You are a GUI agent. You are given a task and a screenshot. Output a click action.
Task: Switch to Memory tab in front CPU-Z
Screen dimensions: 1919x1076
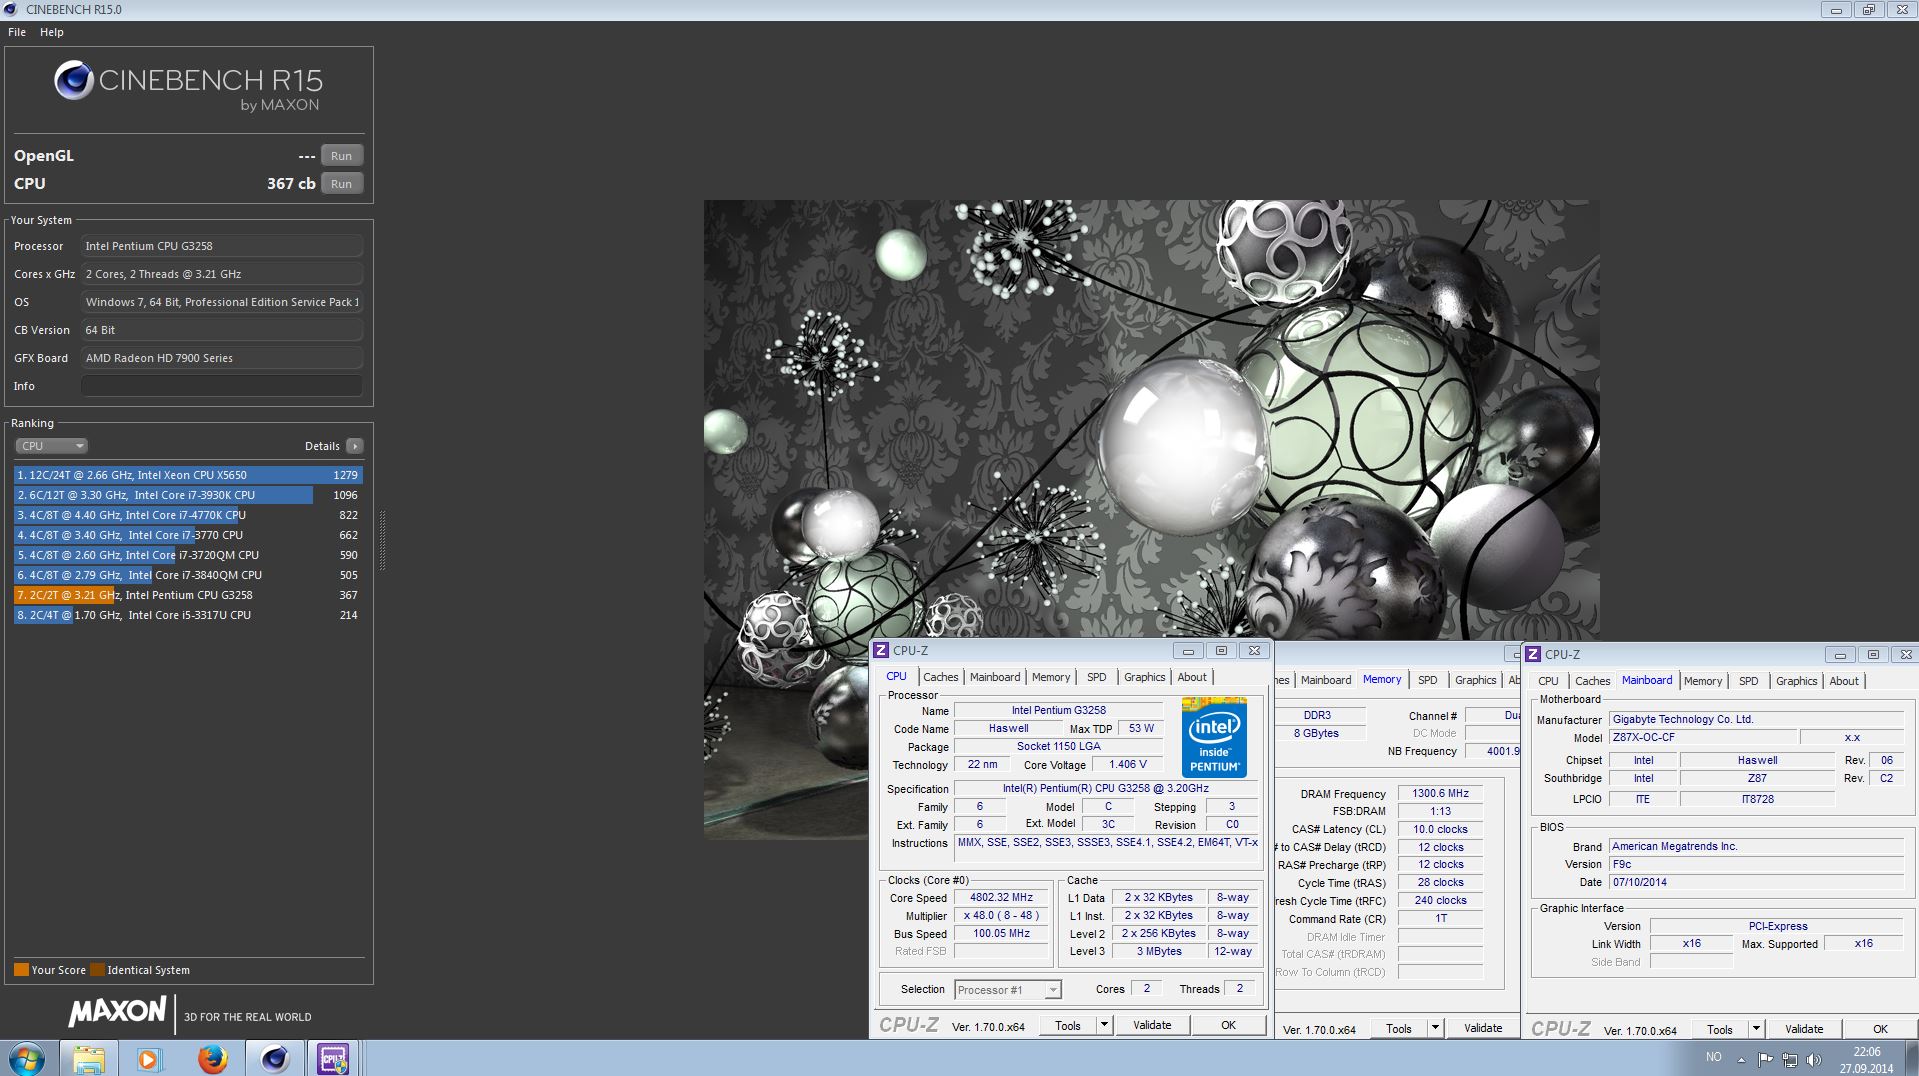pos(1051,677)
